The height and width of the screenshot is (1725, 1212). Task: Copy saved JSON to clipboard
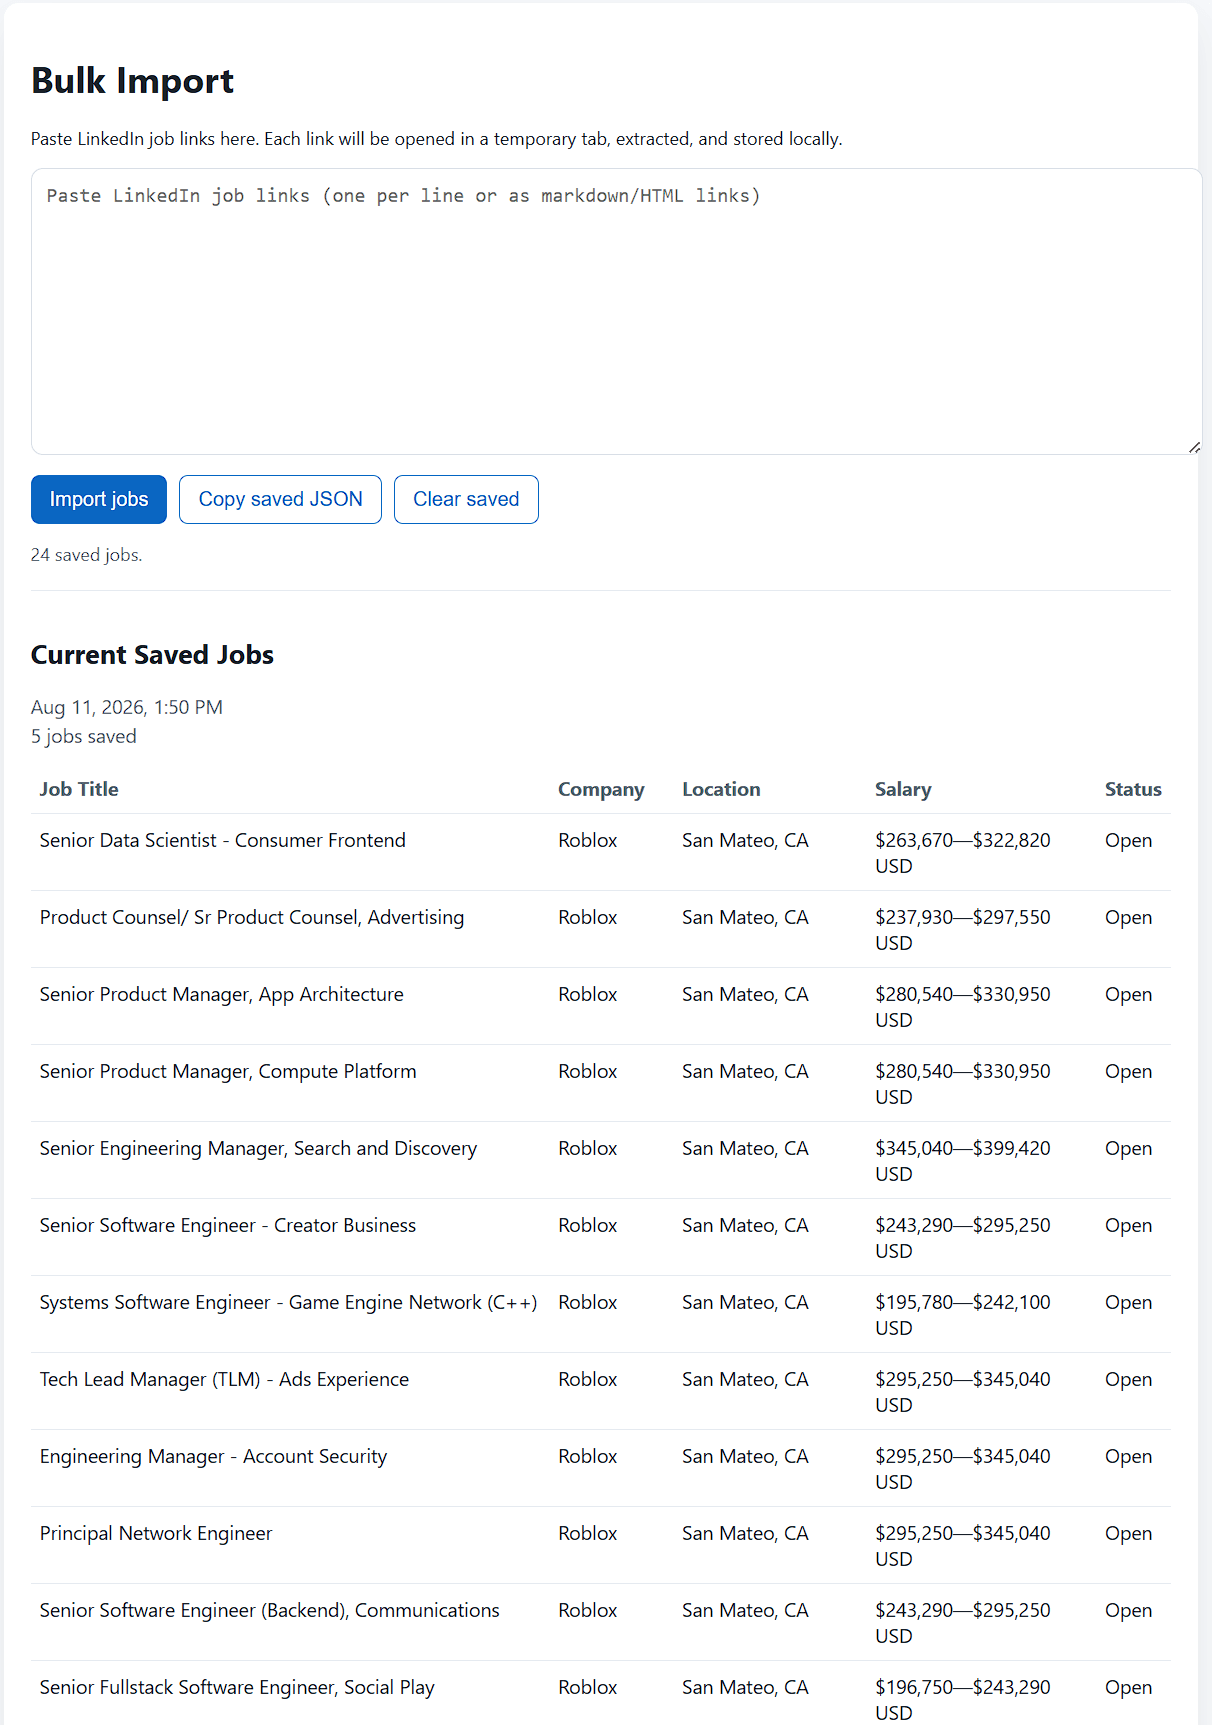click(x=280, y=499)
